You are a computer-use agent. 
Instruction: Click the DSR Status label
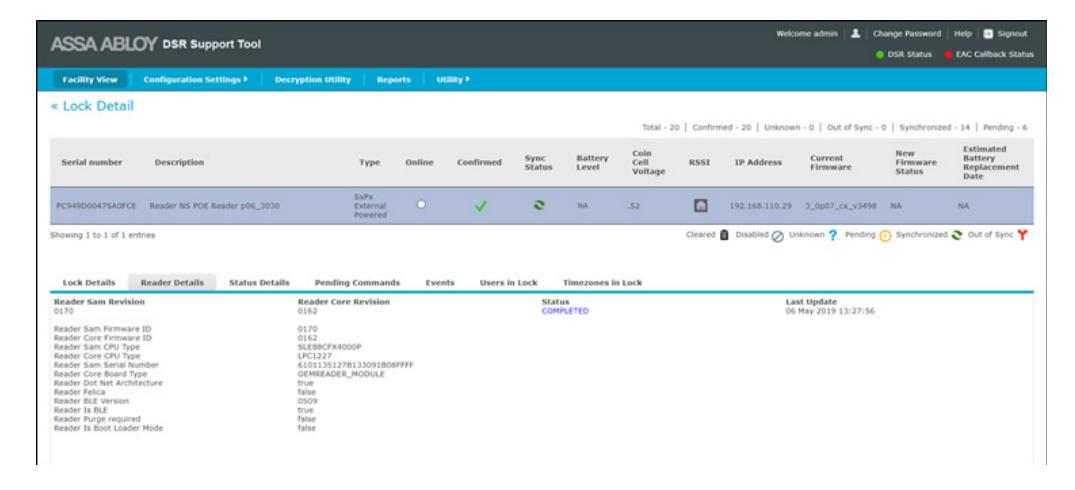coord(910,55)
